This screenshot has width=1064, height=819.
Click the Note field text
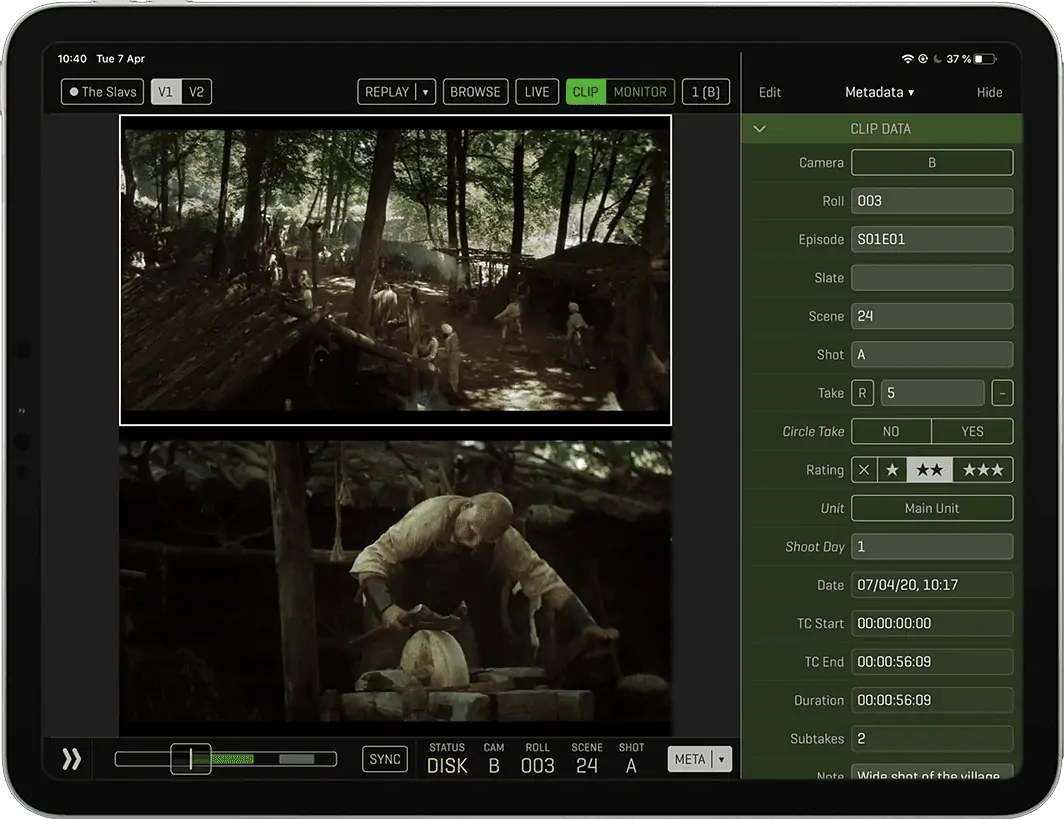pyautogui.click(x=932, y=772)
